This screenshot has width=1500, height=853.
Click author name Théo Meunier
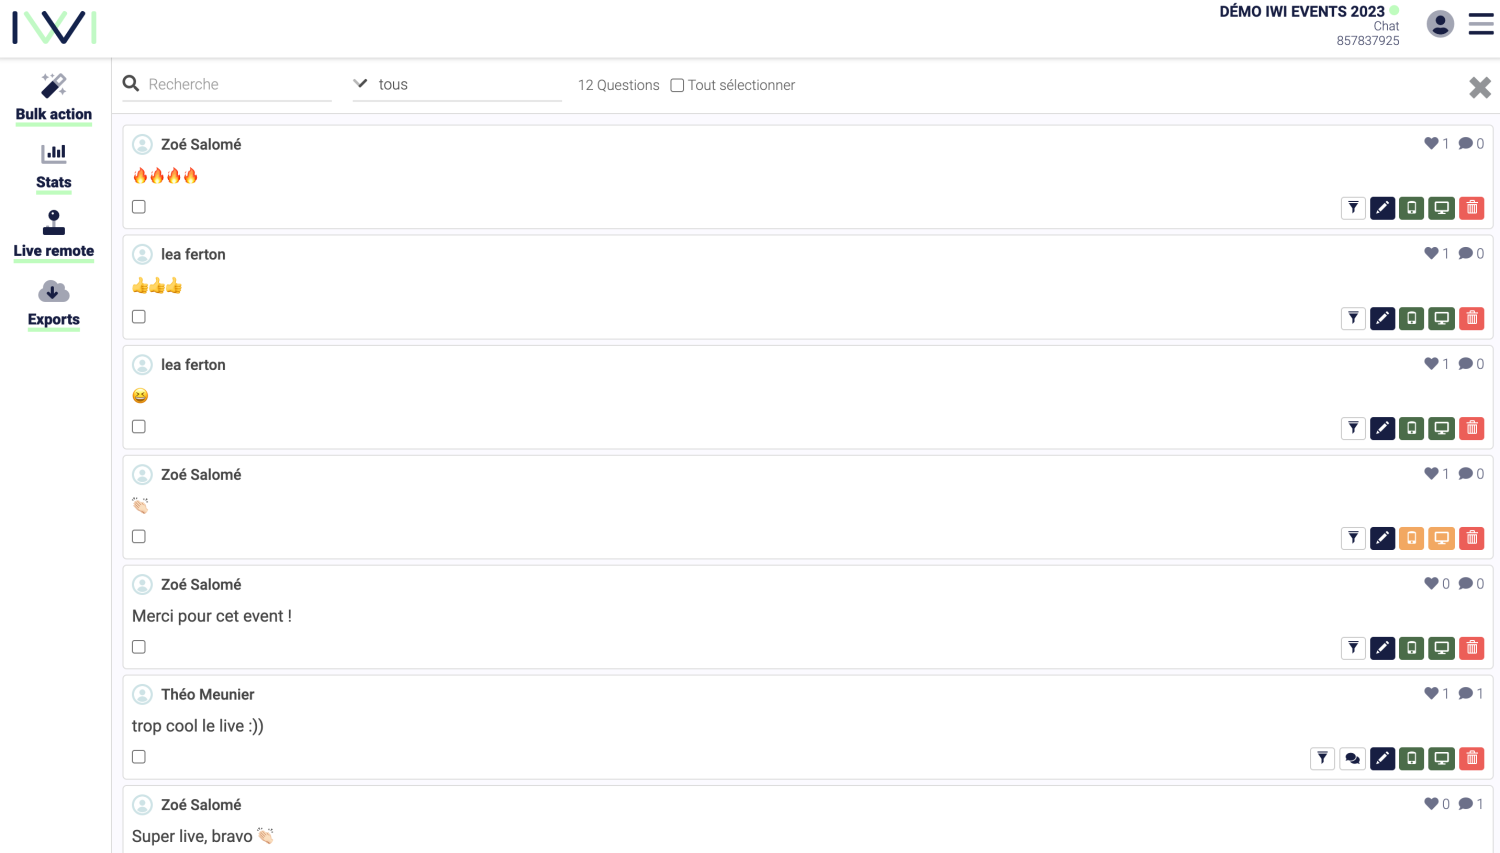coord(208,694)
